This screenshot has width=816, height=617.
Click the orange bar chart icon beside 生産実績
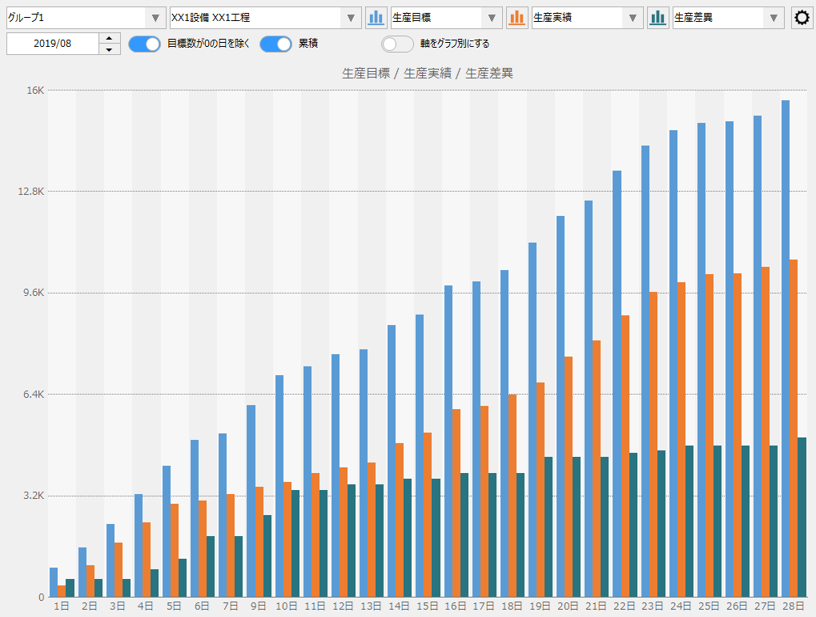(516, 17)
